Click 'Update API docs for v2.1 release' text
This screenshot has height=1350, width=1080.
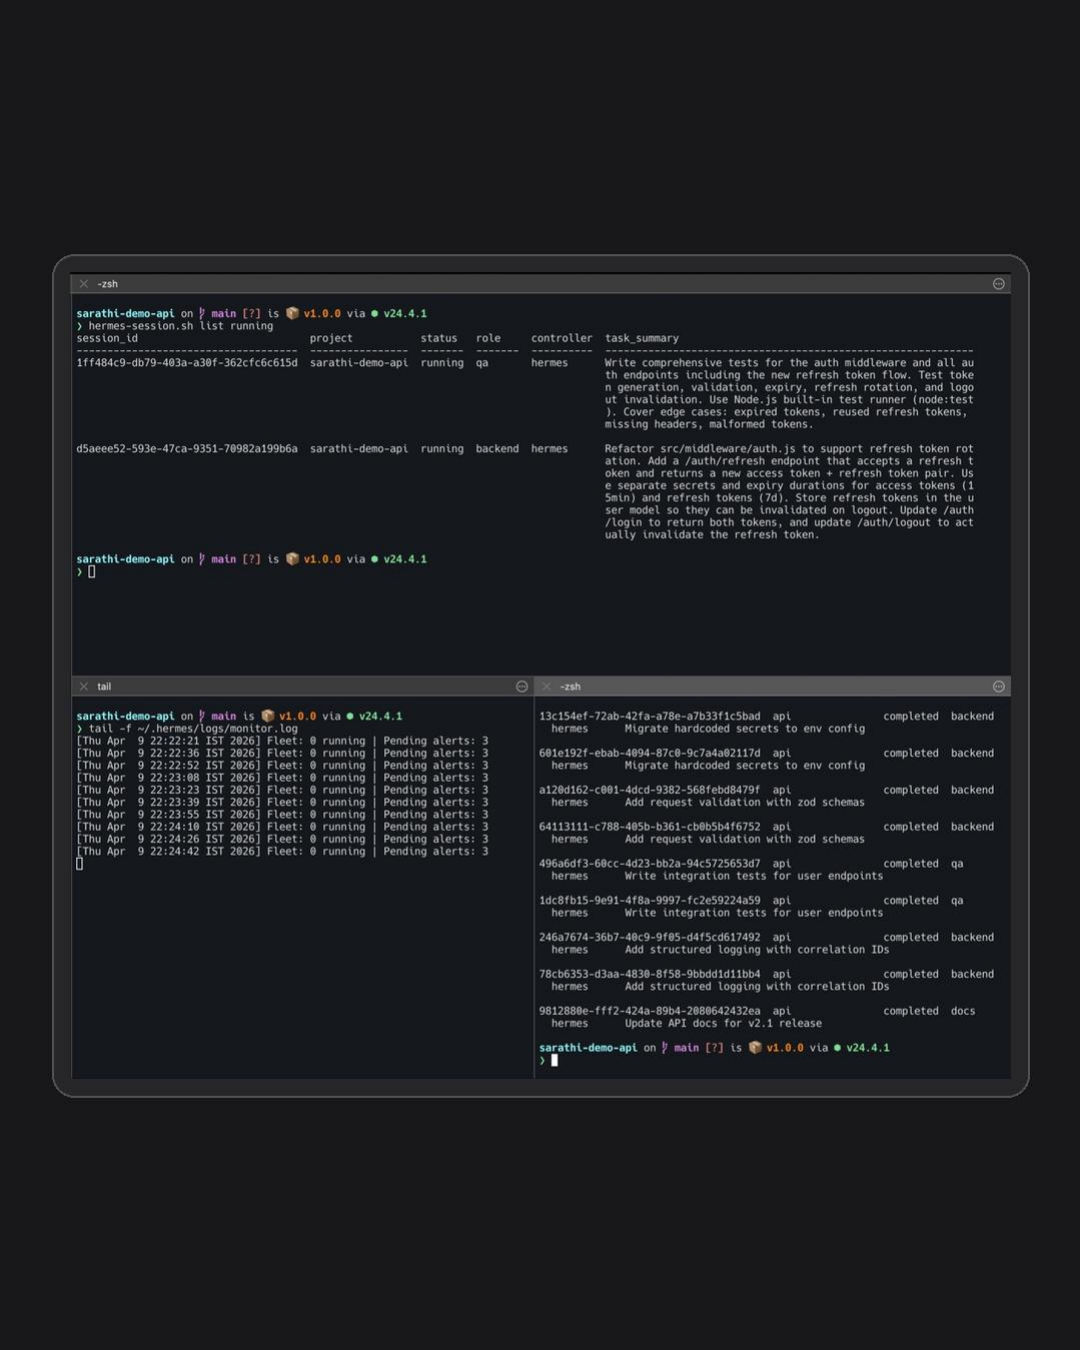tap(723, 1023)
